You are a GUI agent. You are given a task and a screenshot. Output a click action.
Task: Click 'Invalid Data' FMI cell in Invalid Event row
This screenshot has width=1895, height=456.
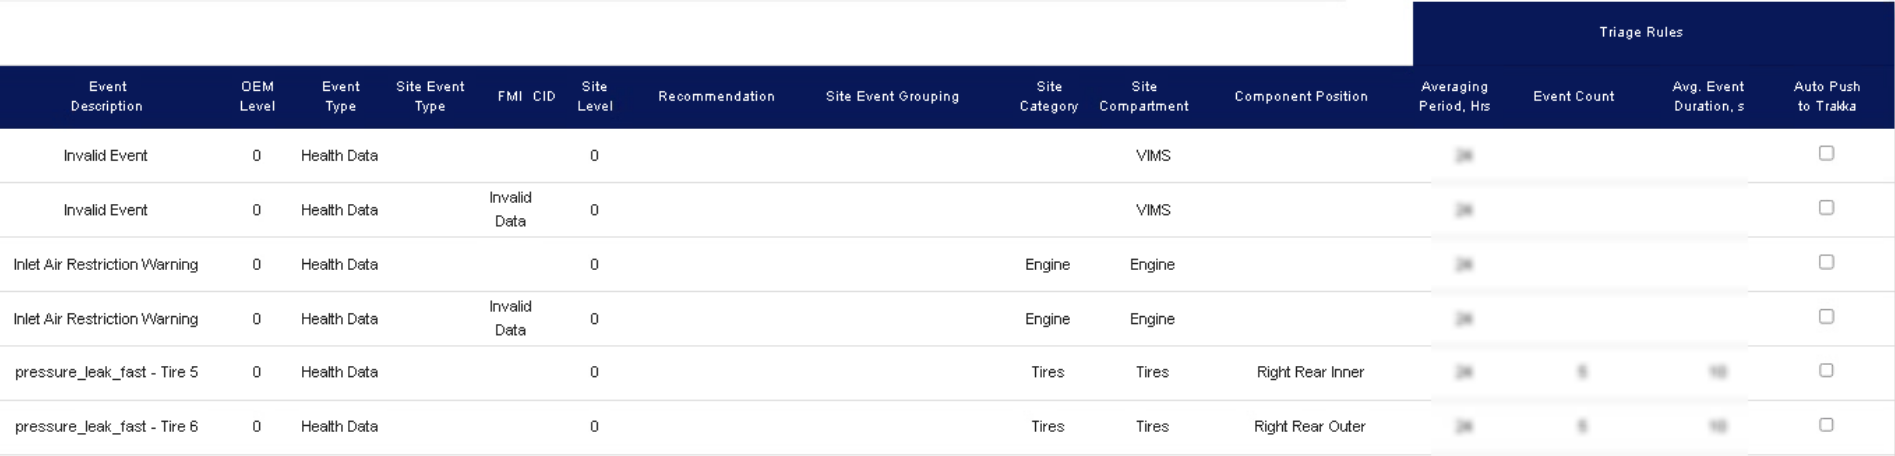[510, 209]
